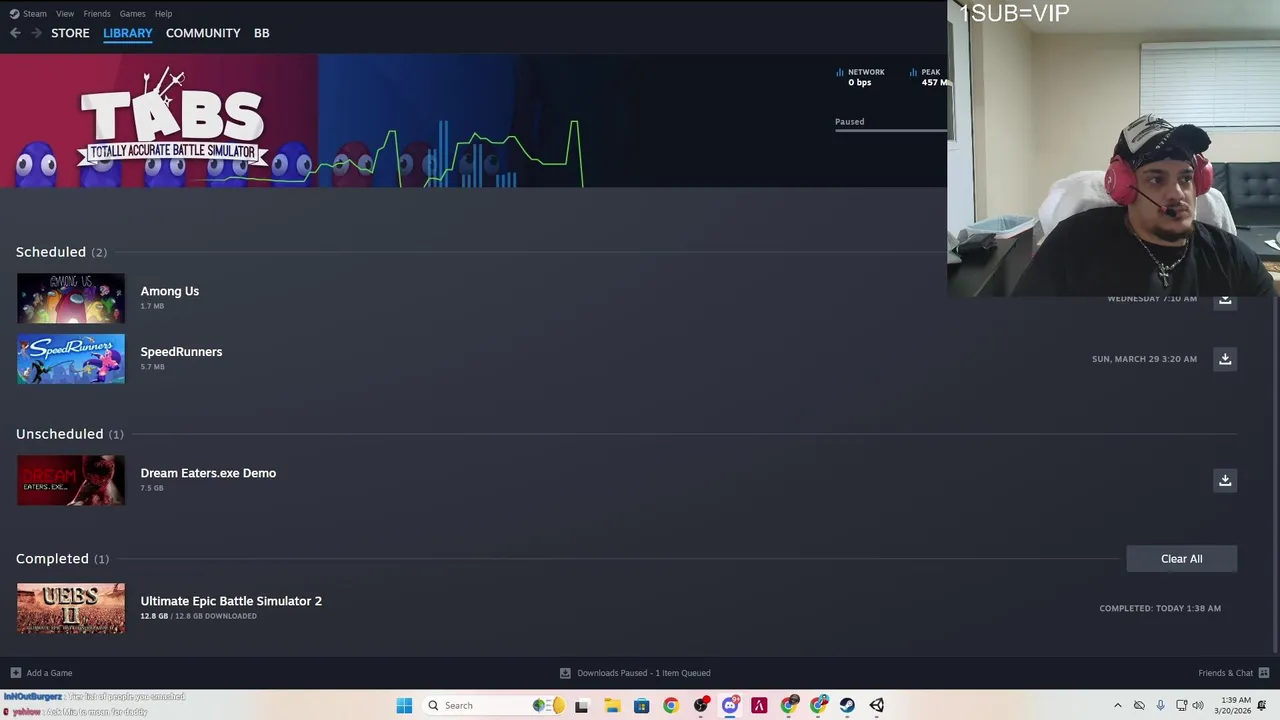Click the Dream Eaters.exe thumbnail
Image resolution: width=1280 pixels, height=720 pixels.
[x=71, y=480]
